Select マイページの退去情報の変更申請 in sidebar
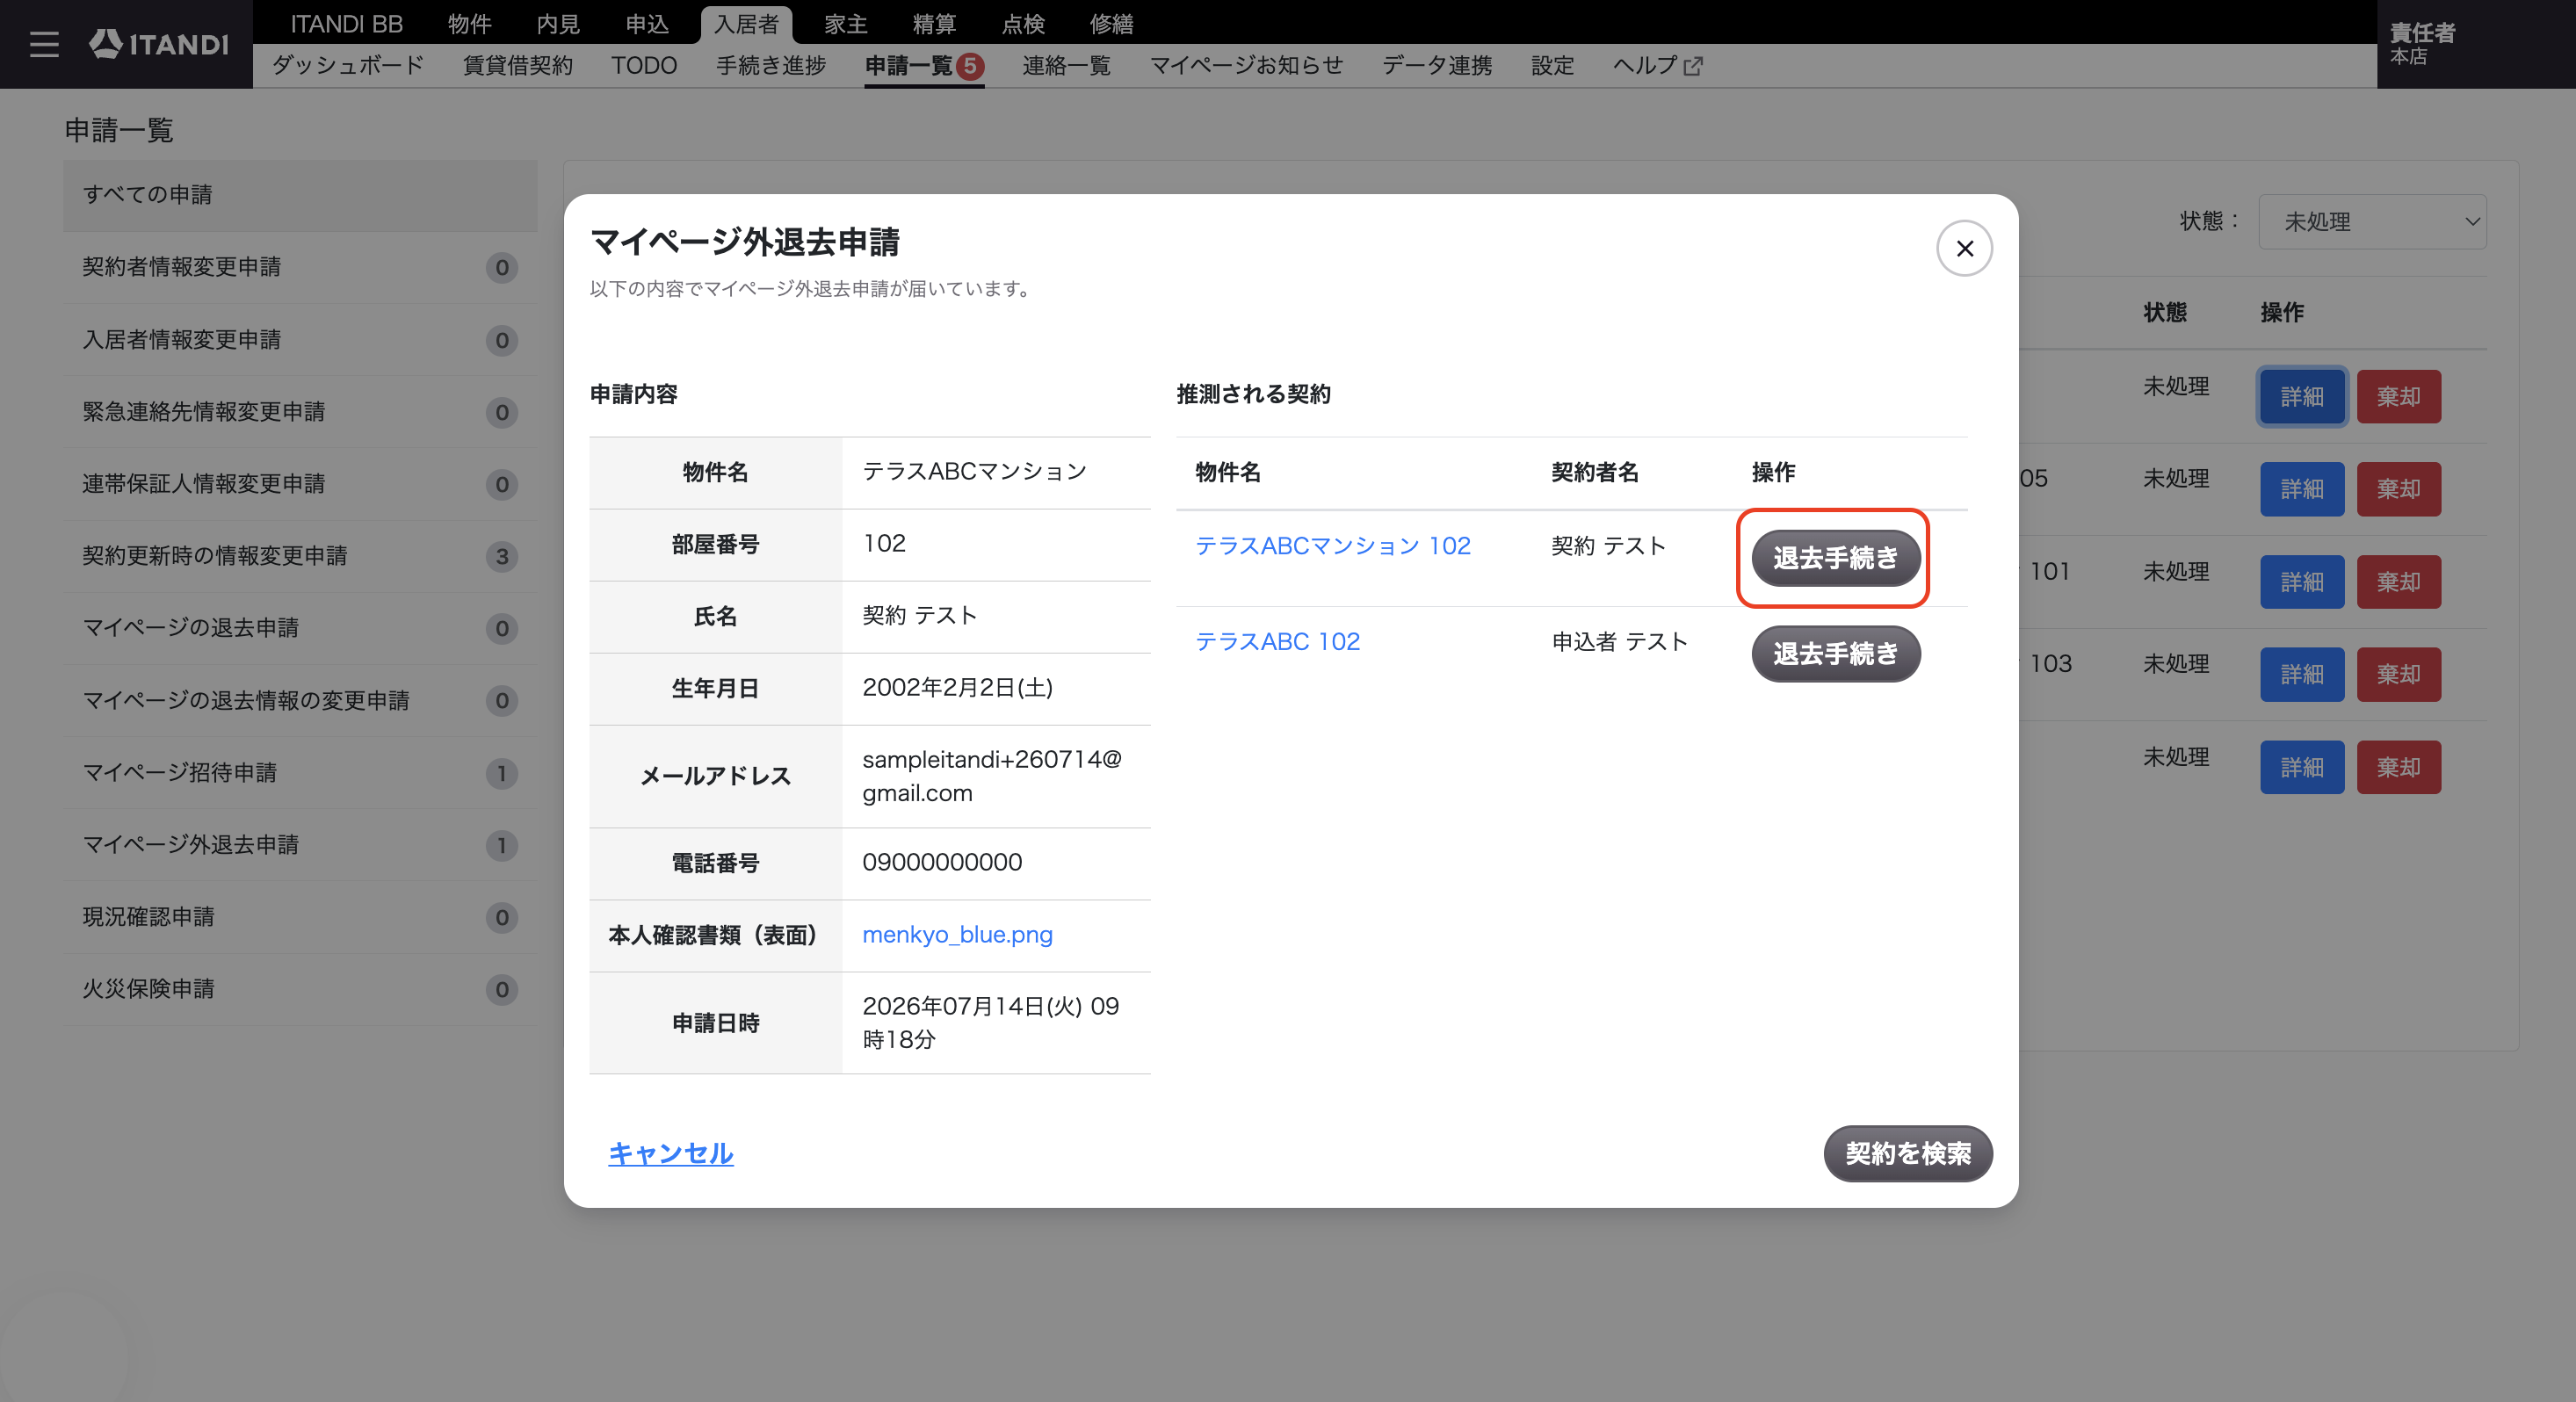This screenshot has height=1402, width=2576. [x=300, y=700]
